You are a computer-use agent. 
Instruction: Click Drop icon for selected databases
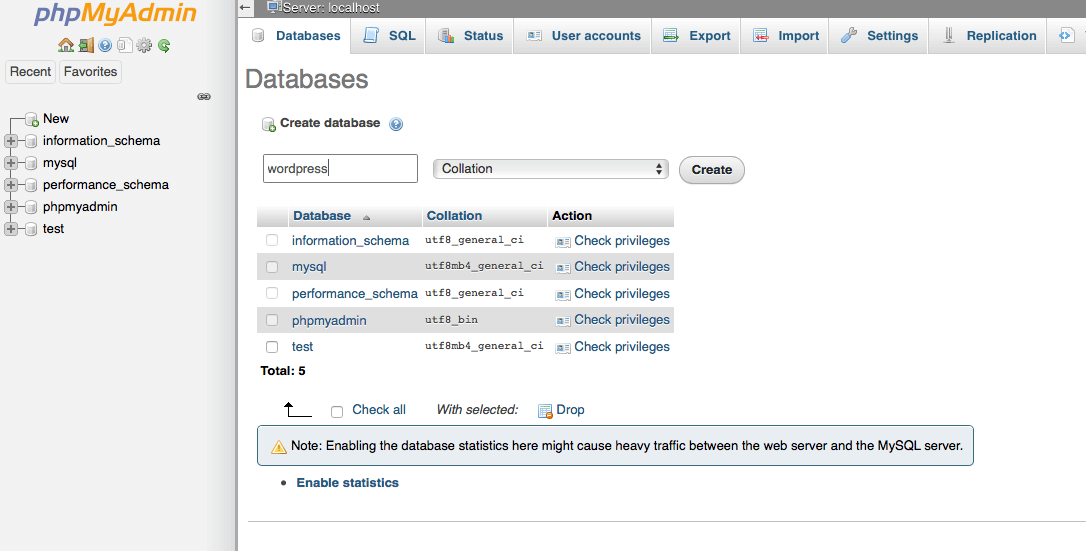(x=545, y=410)
